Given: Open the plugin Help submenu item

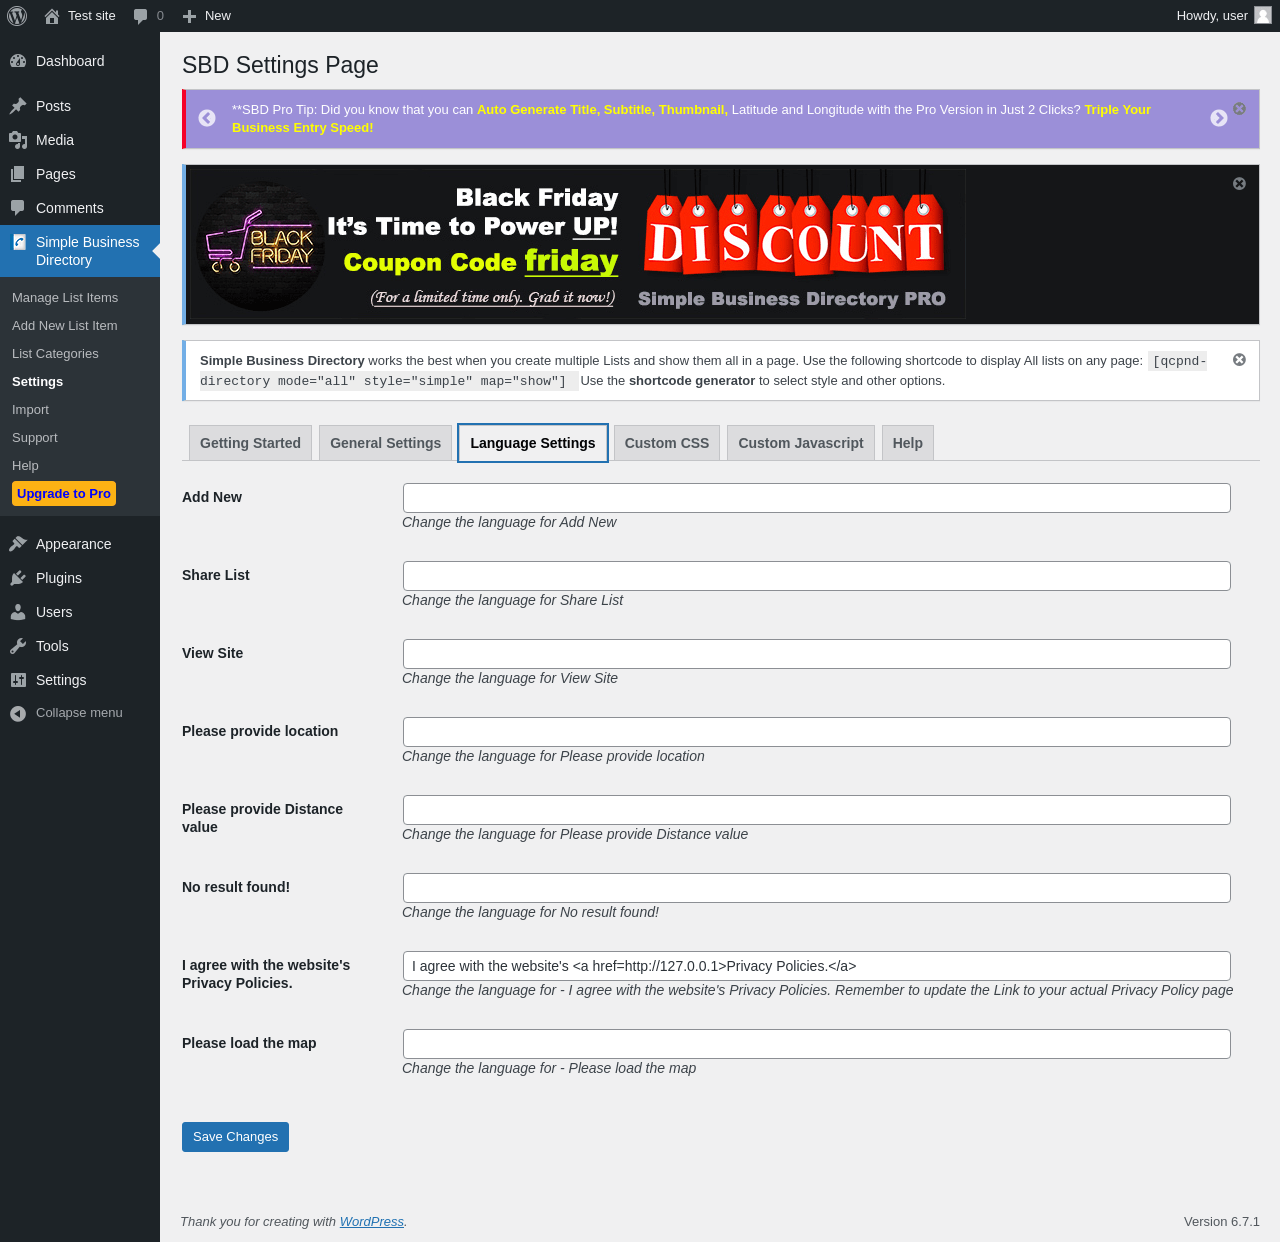Looking at the screenshot, I should coord(25,466).
